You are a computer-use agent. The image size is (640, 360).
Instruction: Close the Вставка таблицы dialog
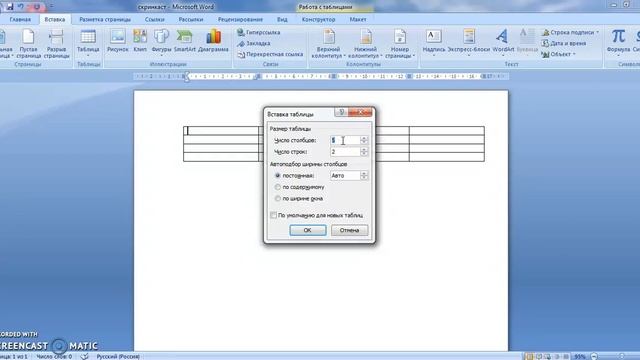tap(361, 112)
